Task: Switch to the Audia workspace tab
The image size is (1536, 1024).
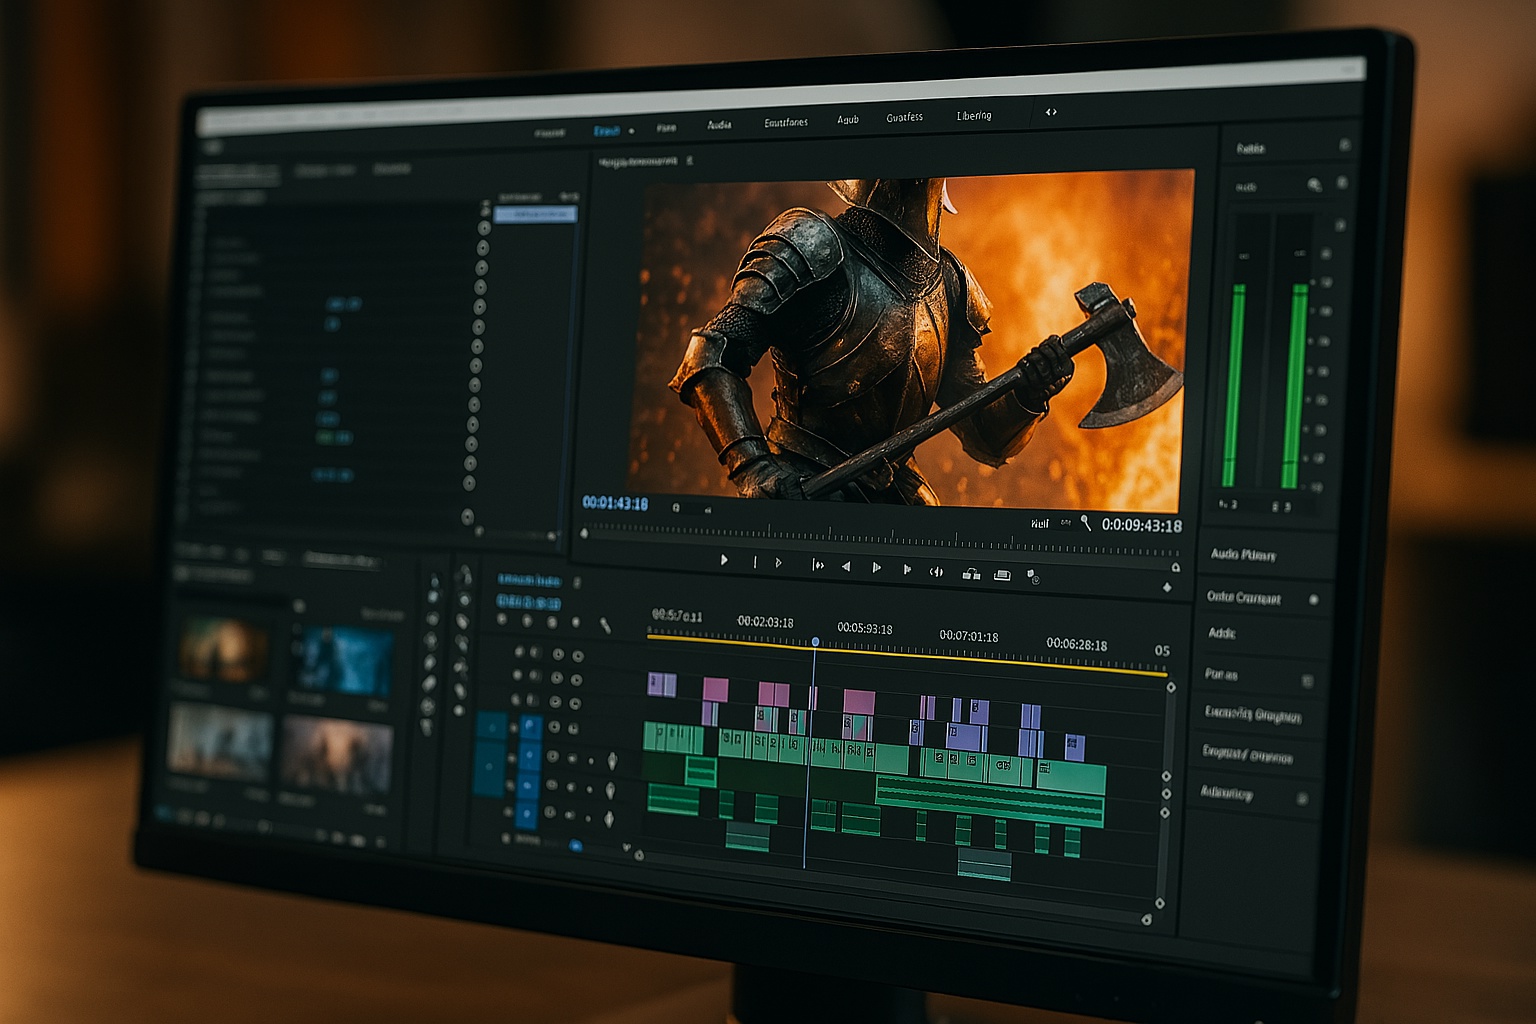Action: coord(719,125)
